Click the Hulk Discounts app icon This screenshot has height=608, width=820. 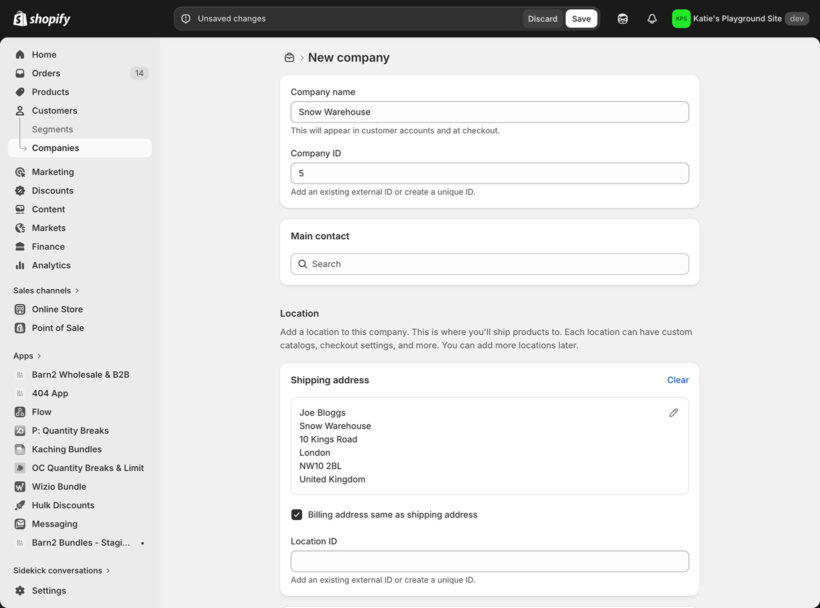[x=20, y=505]
